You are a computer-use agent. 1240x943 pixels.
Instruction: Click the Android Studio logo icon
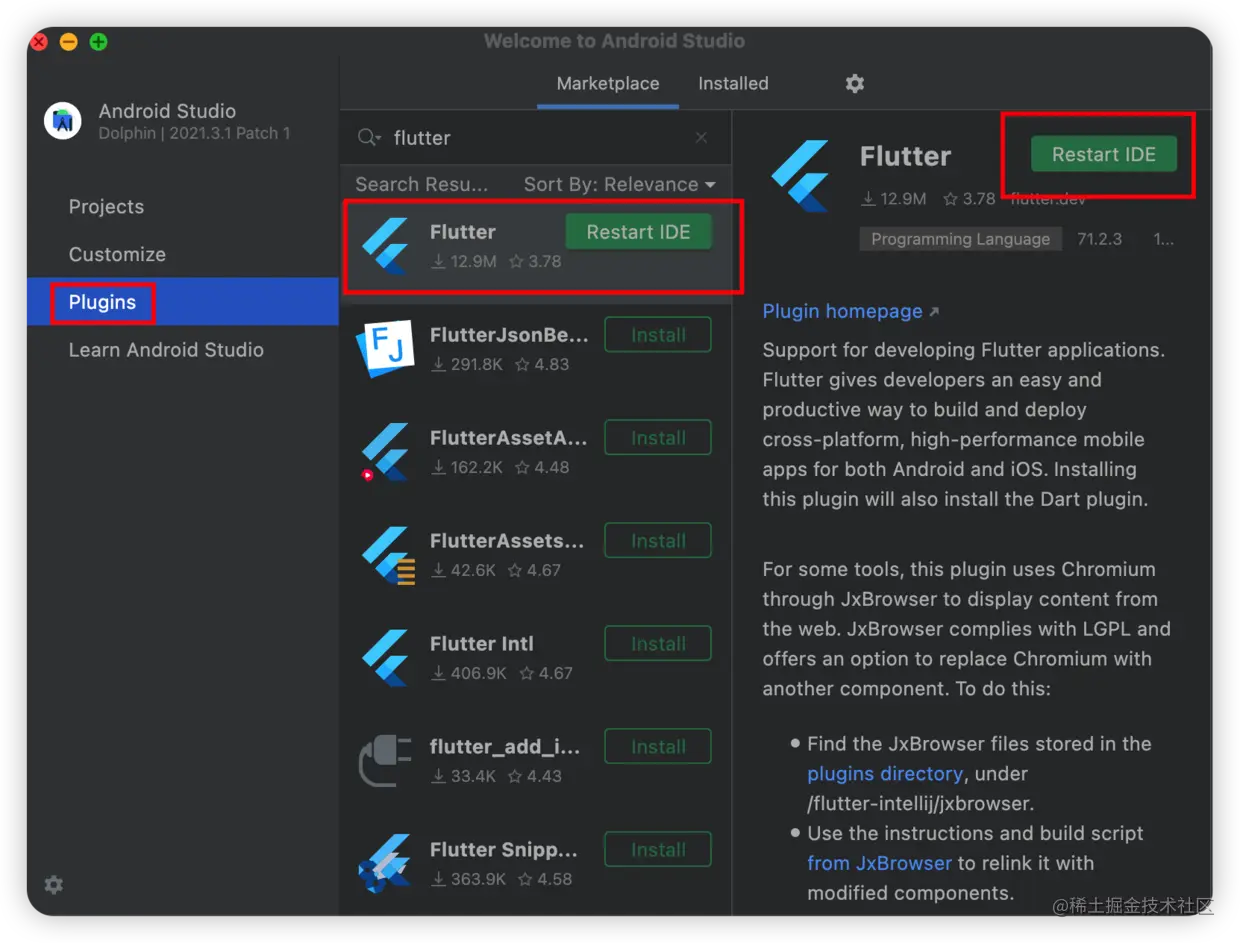coord(63,121)
